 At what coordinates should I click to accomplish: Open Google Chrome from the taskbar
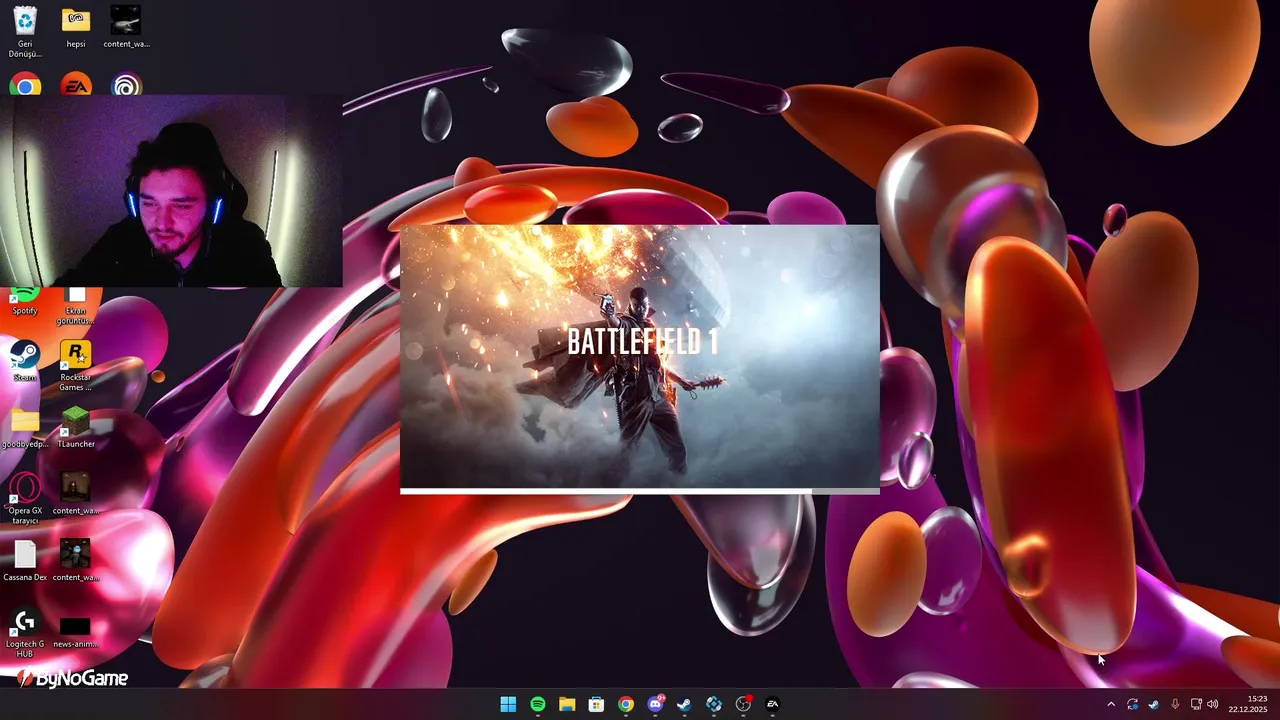626,704
